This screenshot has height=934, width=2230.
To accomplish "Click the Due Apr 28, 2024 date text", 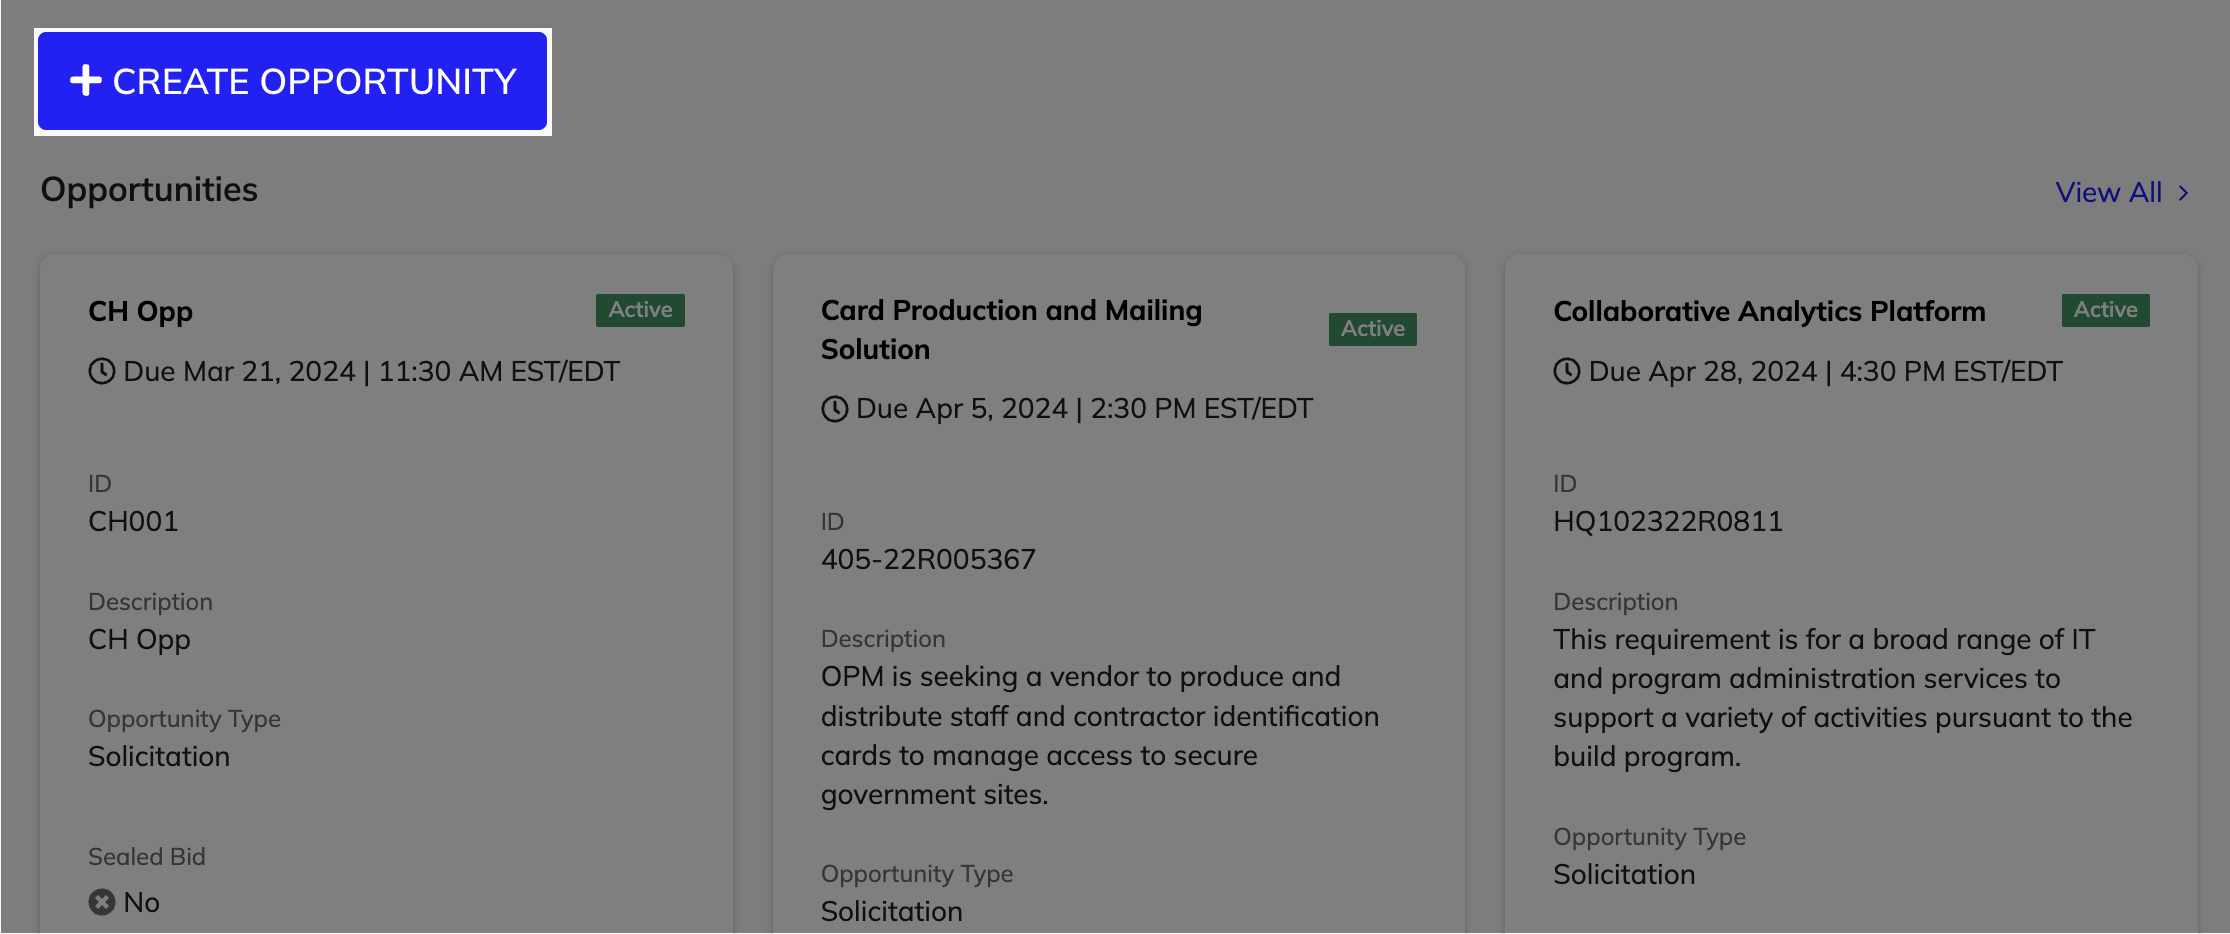I will click(x=1703, y=371).
